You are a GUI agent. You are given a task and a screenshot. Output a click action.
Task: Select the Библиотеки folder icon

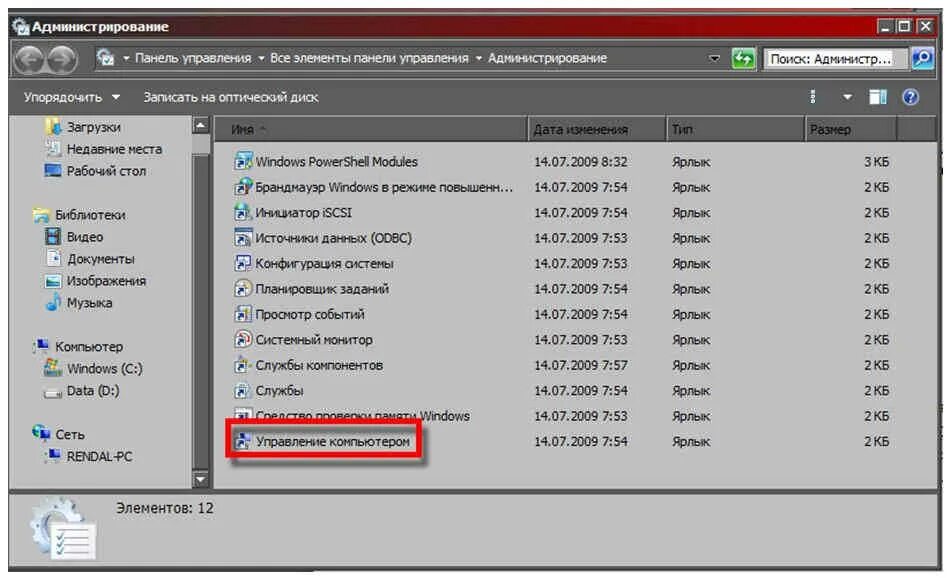coord(41,215)
